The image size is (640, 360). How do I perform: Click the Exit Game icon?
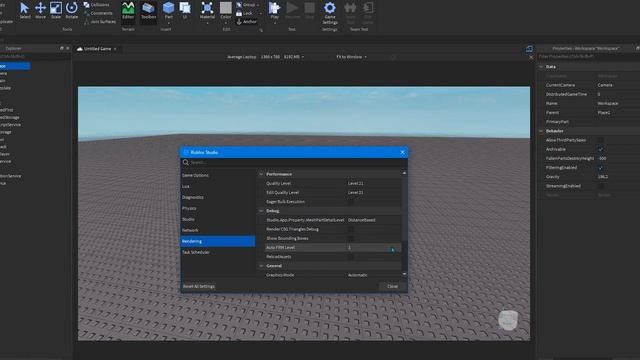coord(368,8)
